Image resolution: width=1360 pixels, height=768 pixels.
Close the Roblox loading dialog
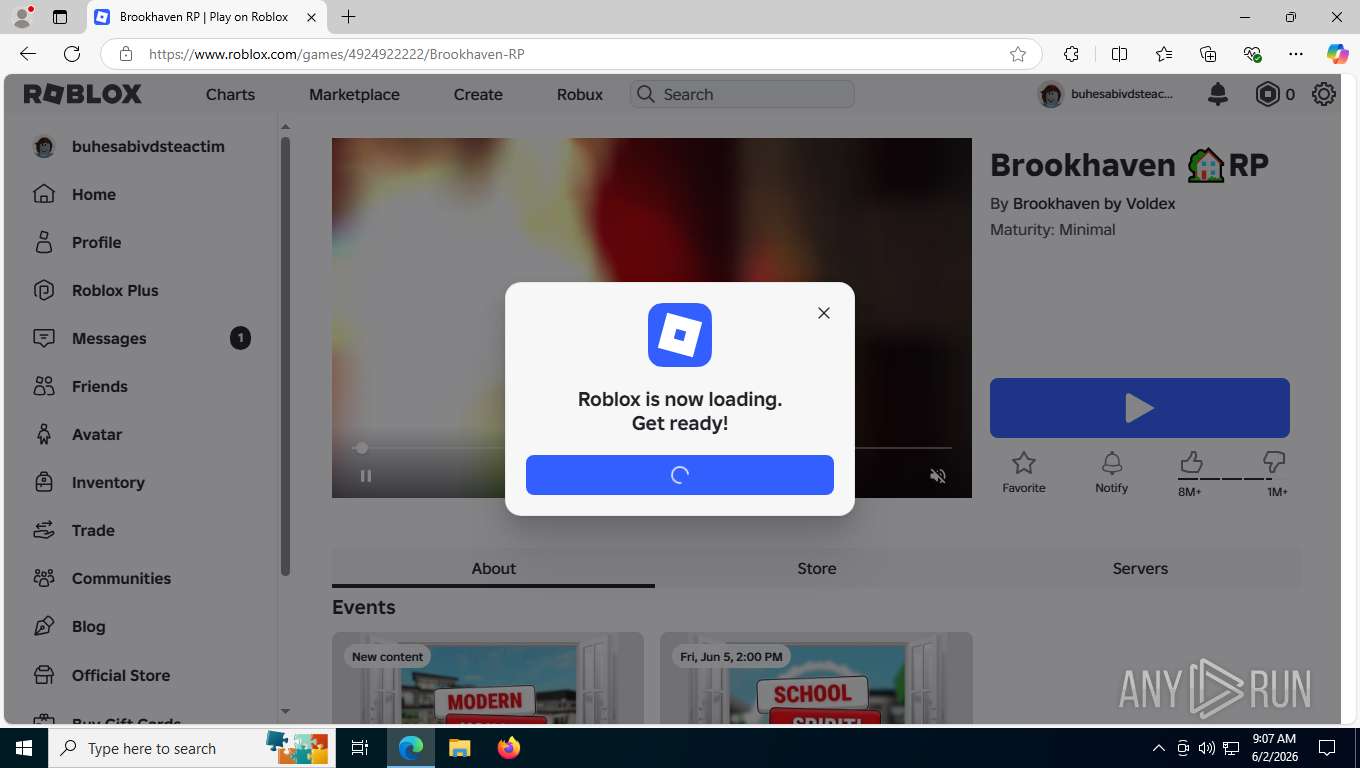[x=824, y=313]
